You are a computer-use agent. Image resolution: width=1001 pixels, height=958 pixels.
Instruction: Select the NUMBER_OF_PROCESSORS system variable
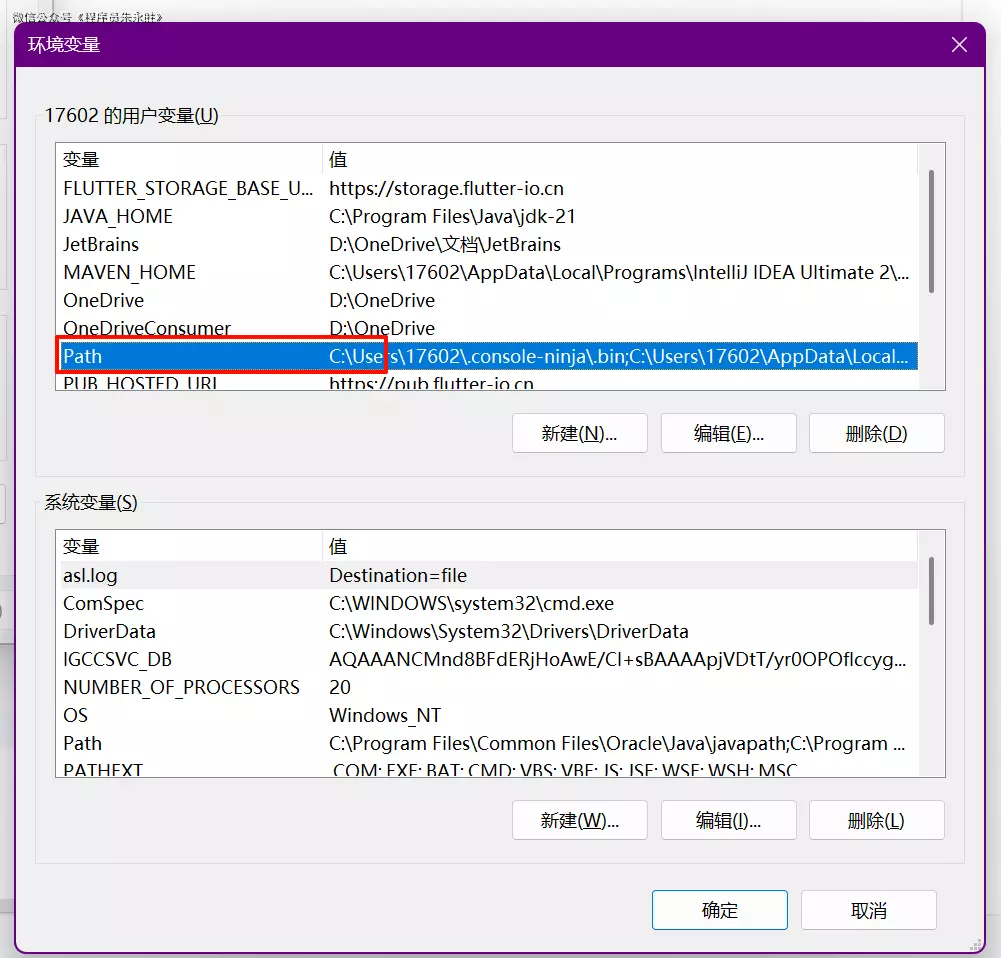181,687
